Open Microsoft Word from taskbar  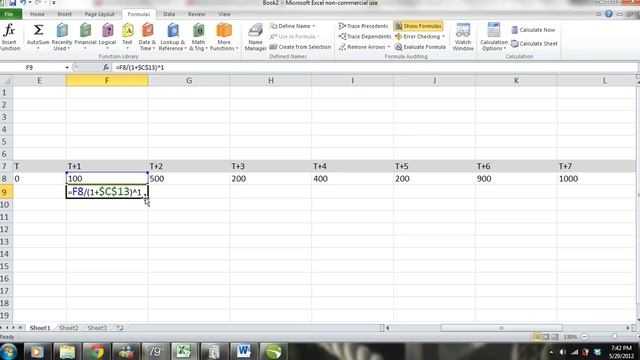click(243, 351)
